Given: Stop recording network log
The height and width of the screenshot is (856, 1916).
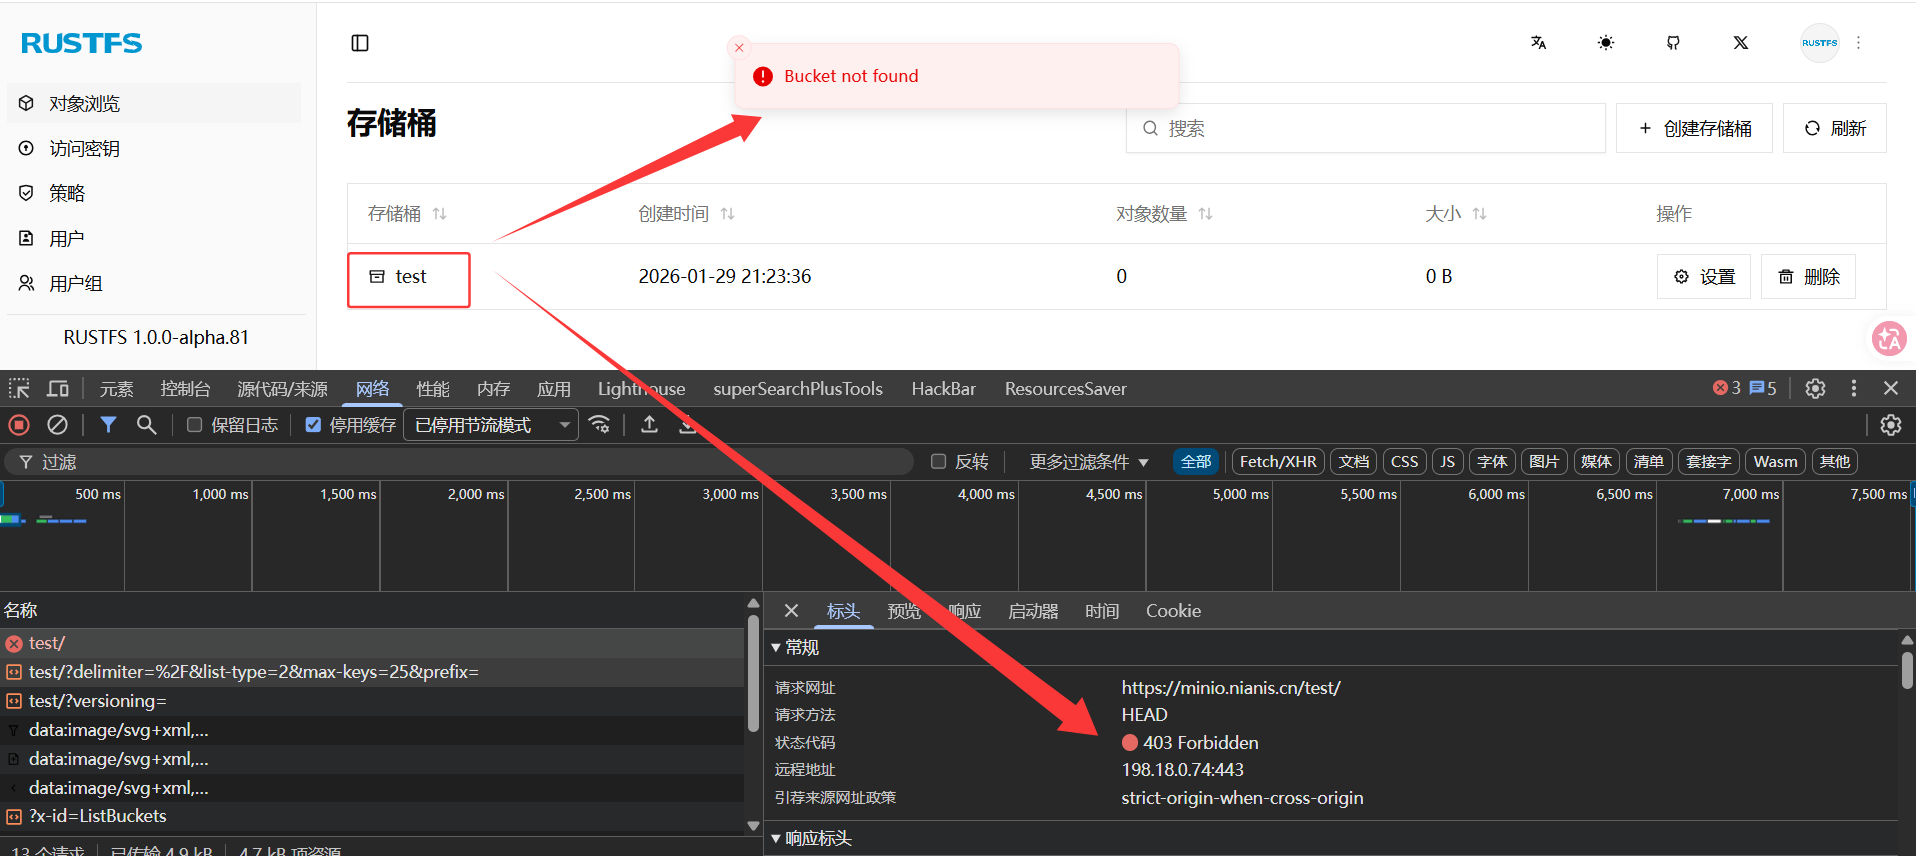Looking at the screenshot, I should coord(19,425).
